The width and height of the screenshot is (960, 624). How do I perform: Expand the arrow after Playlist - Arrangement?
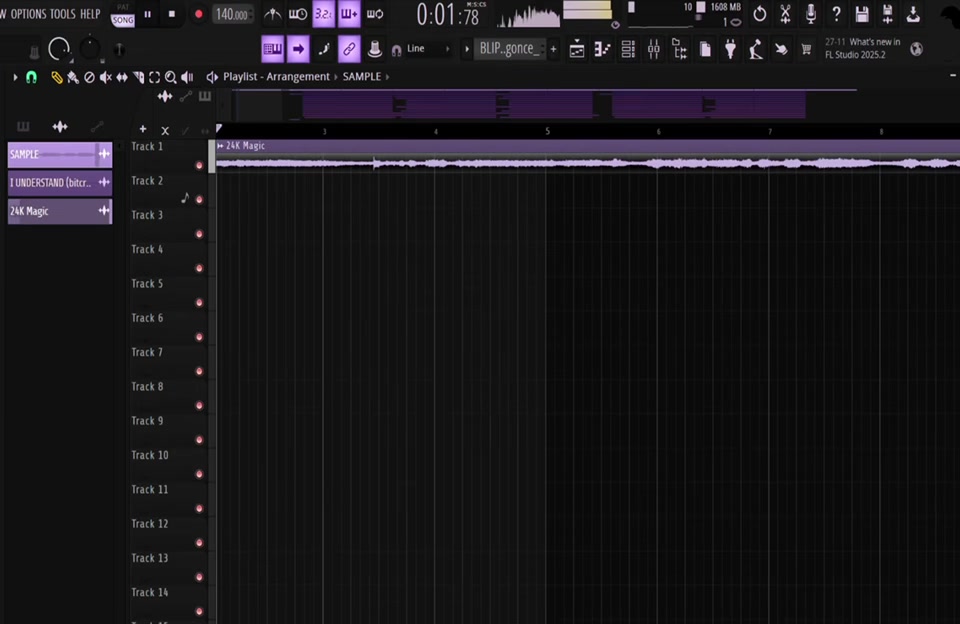[336, 77]
